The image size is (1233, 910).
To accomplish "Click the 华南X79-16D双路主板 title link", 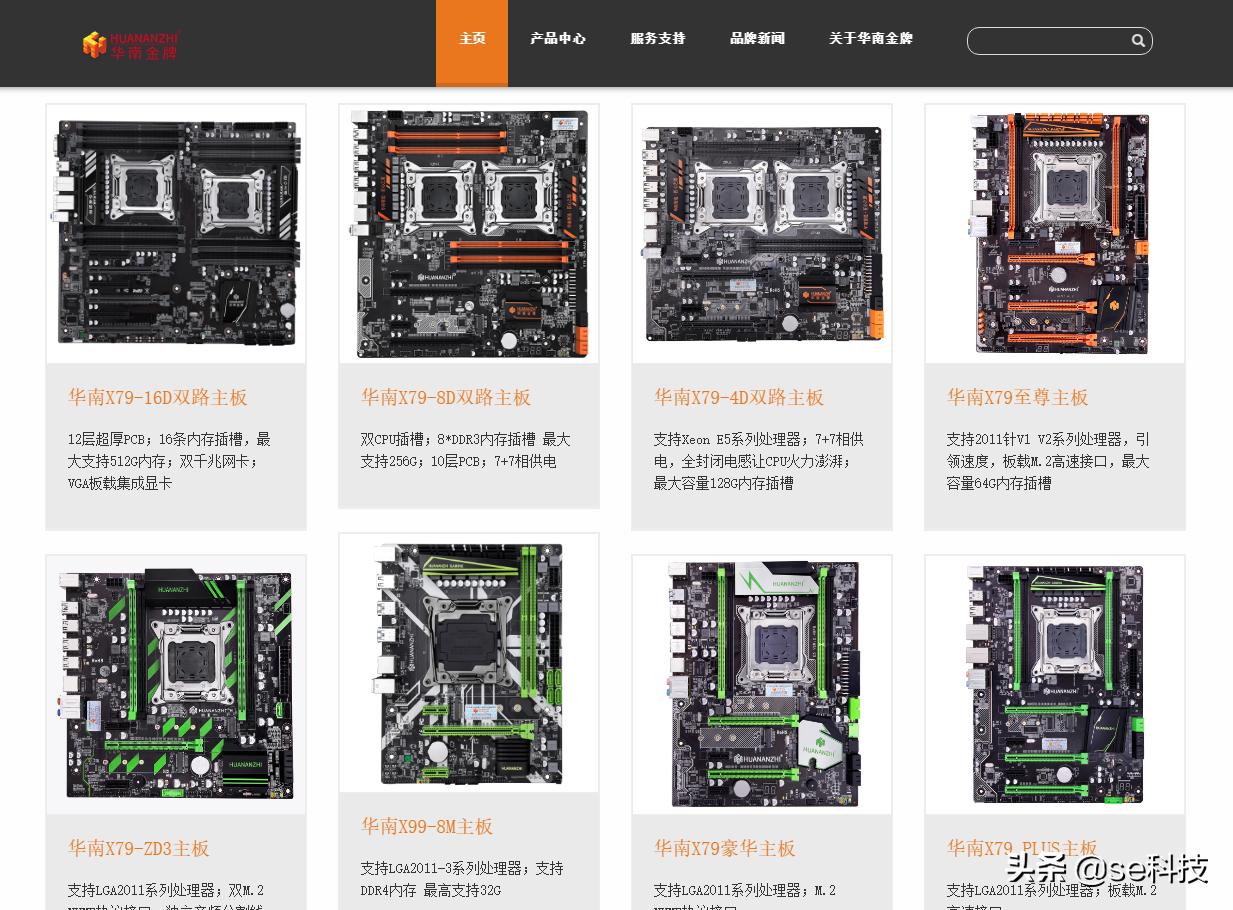I will pyautogui.click(x=158, y=397).
